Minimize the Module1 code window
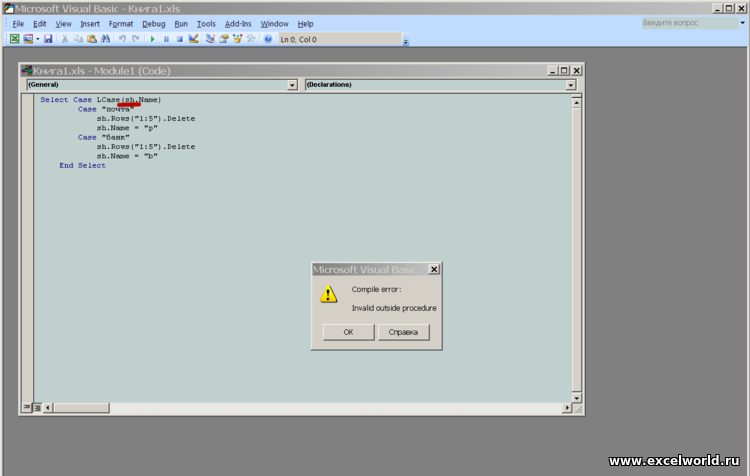 (552, 71)
